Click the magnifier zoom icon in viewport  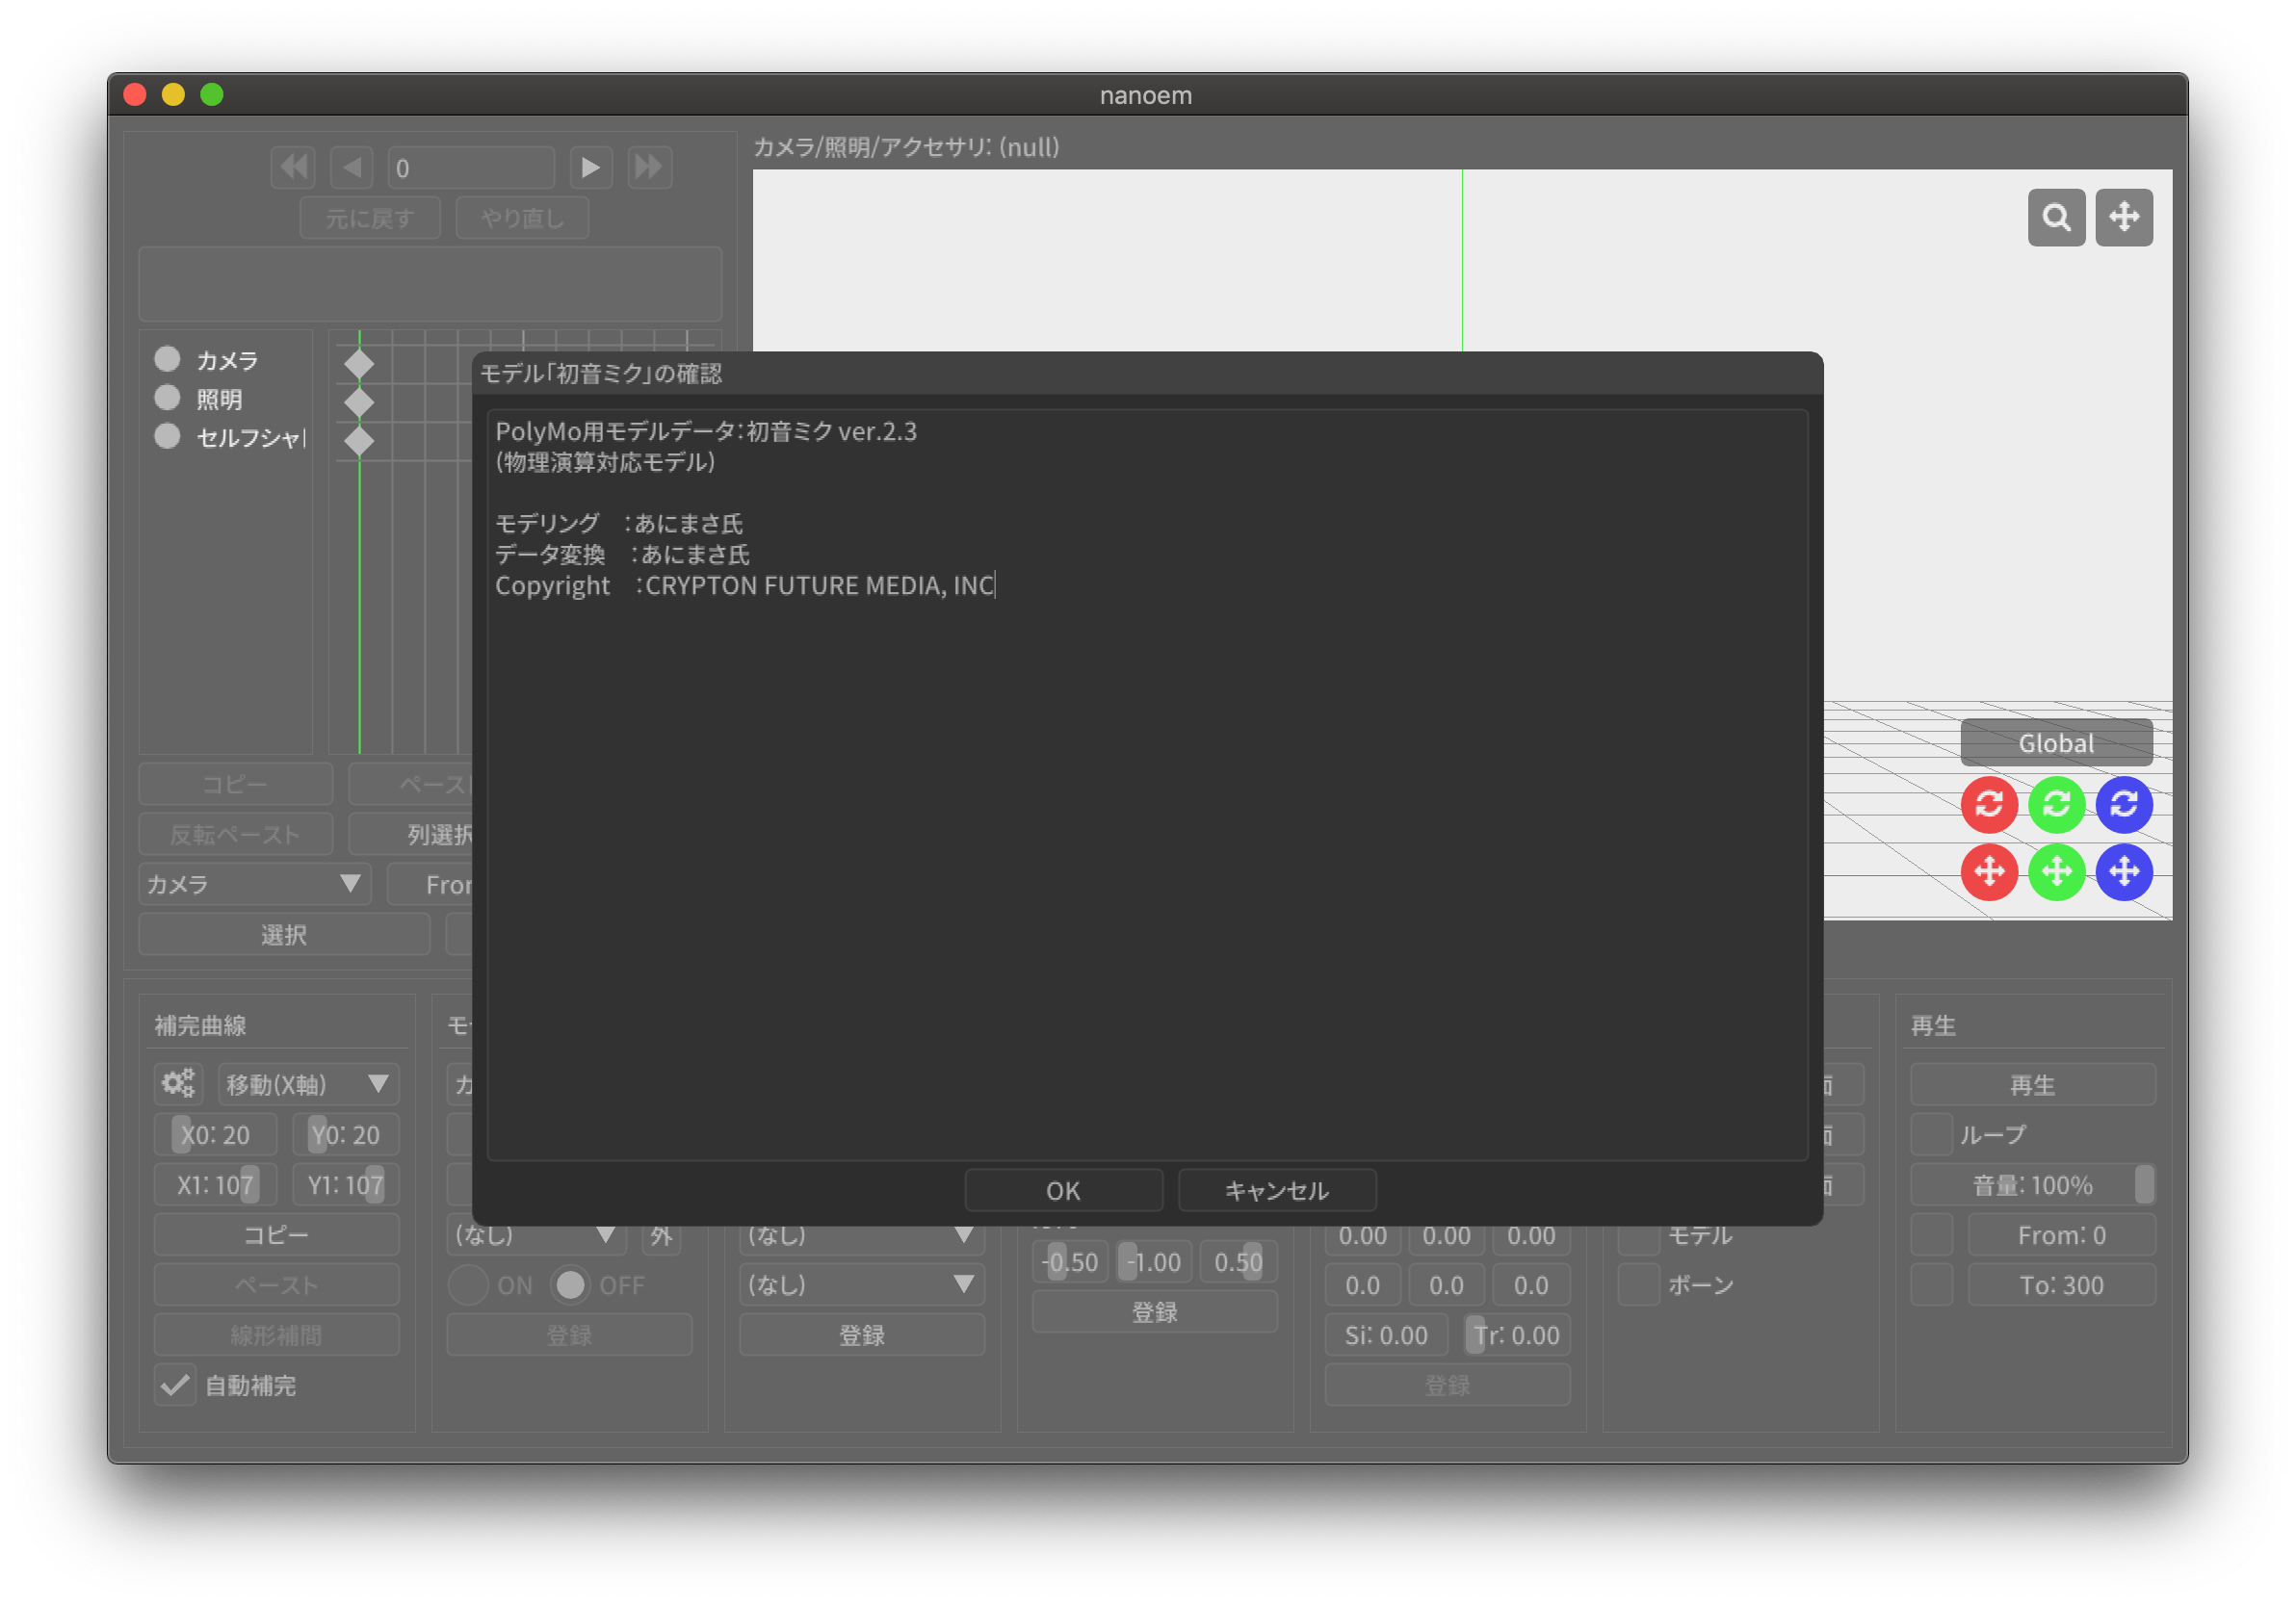(x=2055, y=217)
